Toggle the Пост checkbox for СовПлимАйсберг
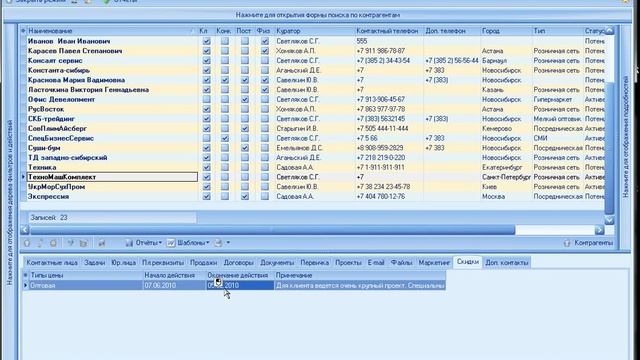Image resolution: width=640 pixels, height=360 pixels. [244, 129]
